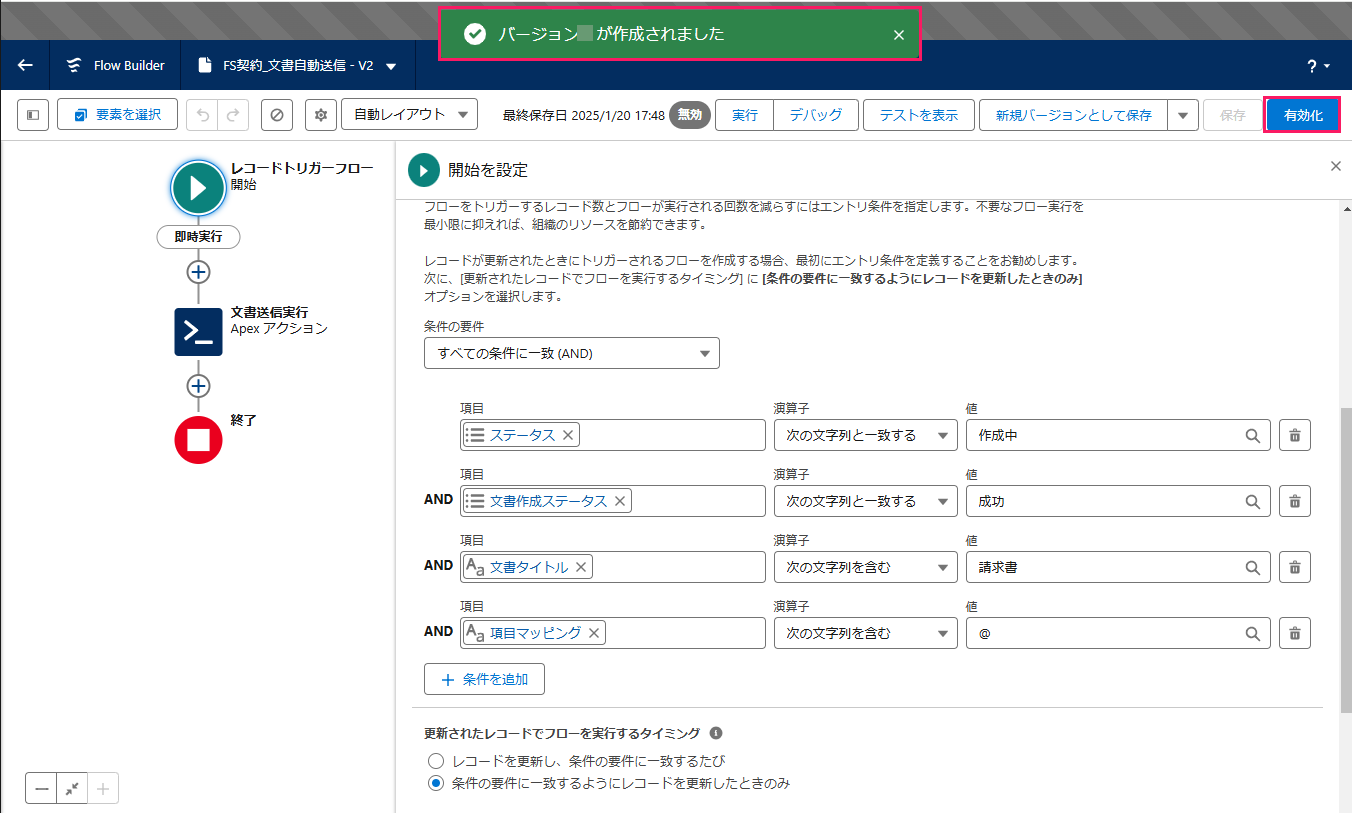Remove the 文書タイトル field pill
The width and height of the screenshot is (1352, 813).
pyautogui.click(x=581, y=568)
